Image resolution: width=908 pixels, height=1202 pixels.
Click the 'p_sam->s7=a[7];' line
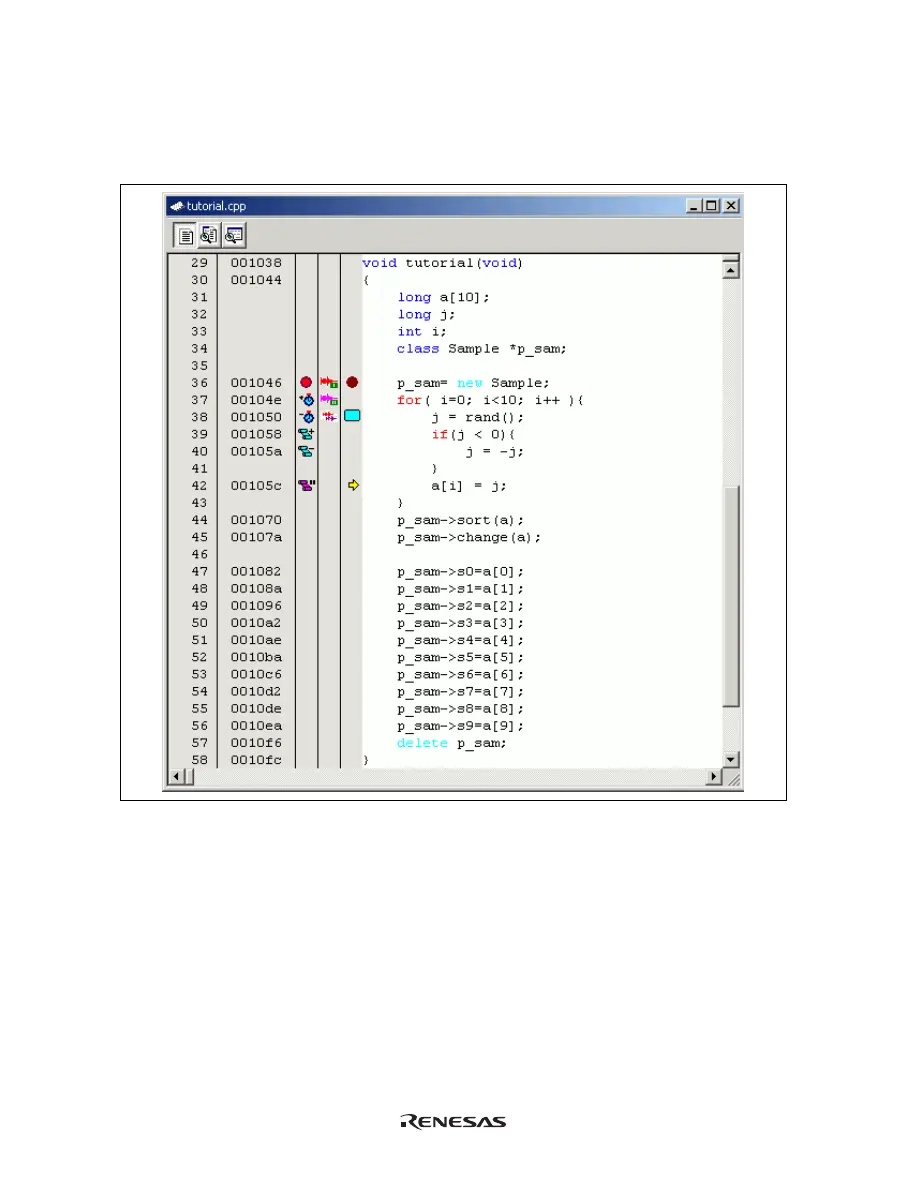coord(460,691)
